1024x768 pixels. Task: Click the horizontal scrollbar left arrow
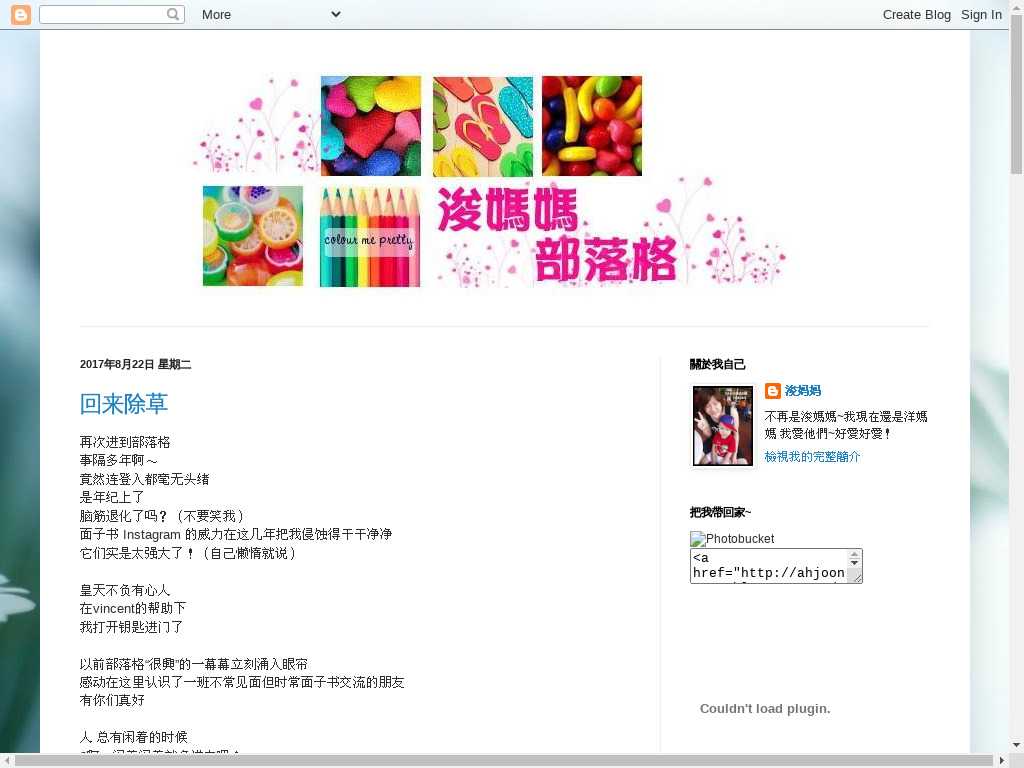pyautogui.click(x=7, y=760)
